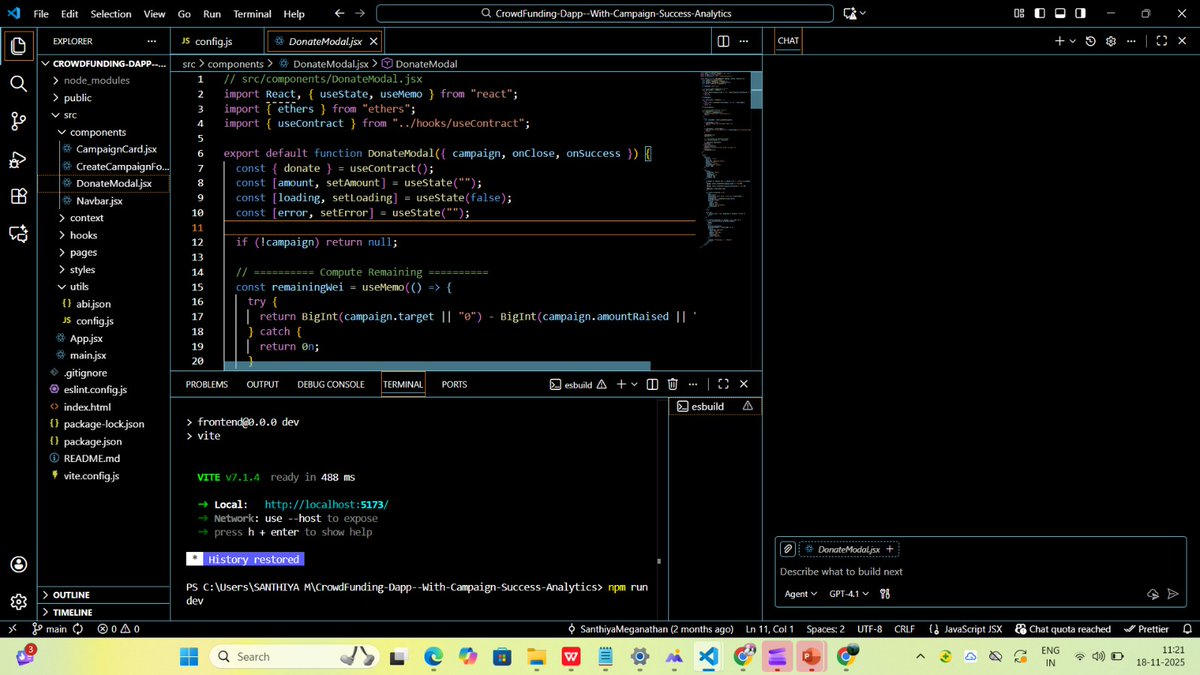The height and width of the screenshot is (675, 1200).
Task: Maximize the Chat panel
Action: coord(1161,41)
